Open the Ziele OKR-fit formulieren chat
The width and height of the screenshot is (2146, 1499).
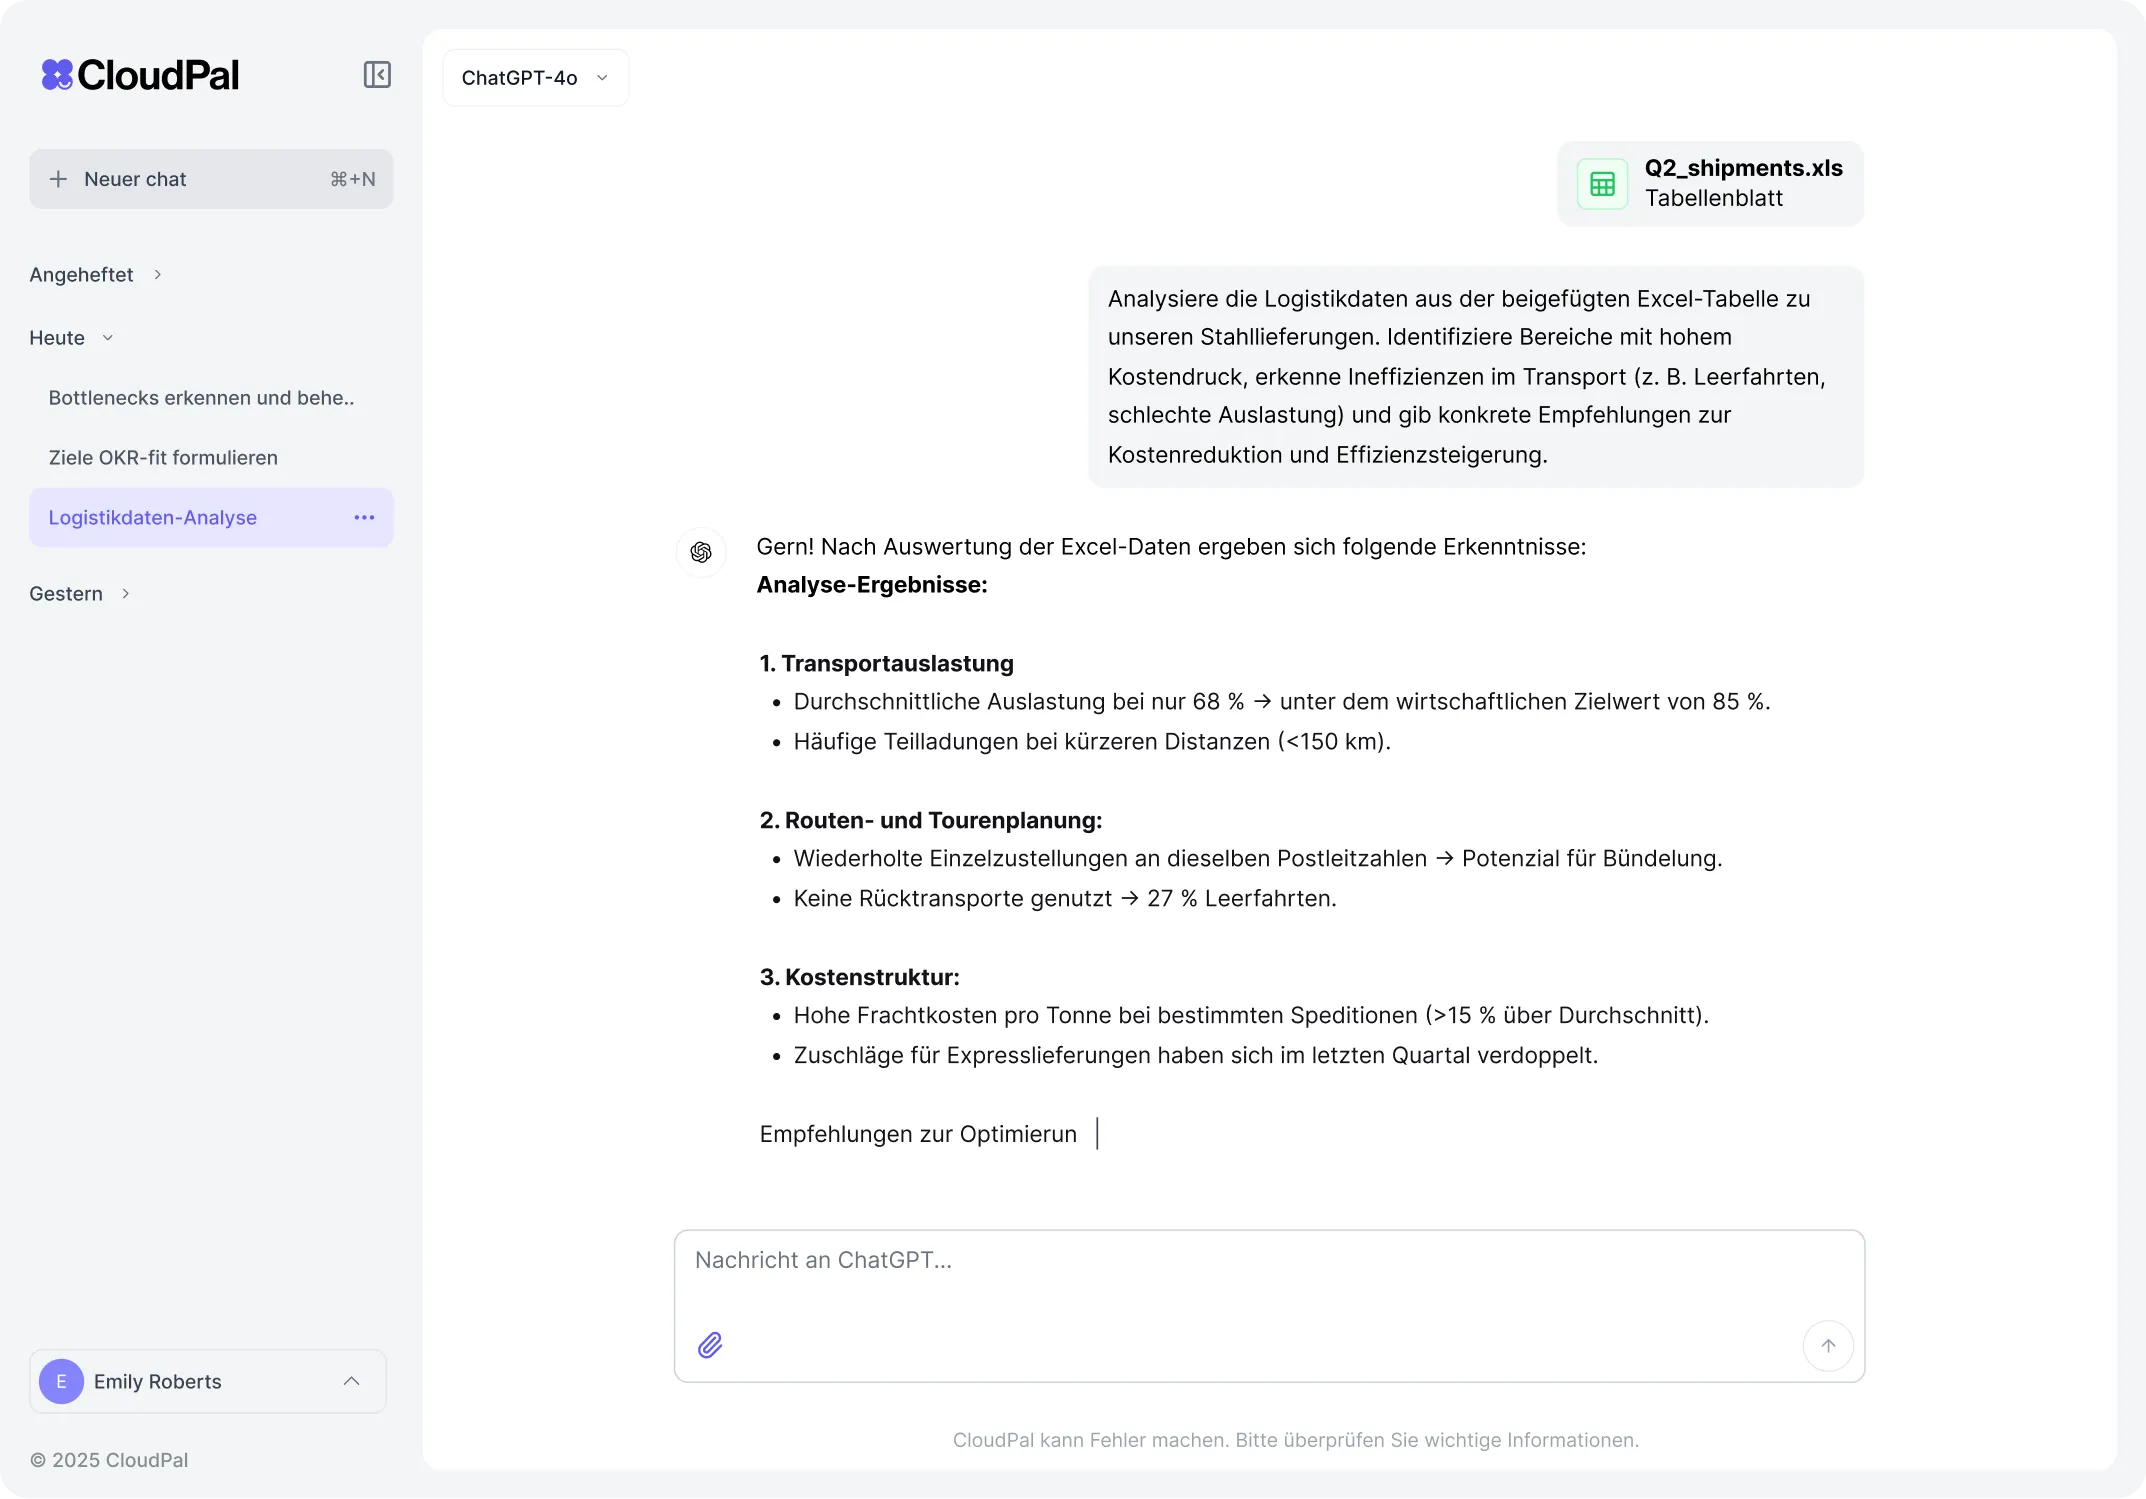(163, 457)
